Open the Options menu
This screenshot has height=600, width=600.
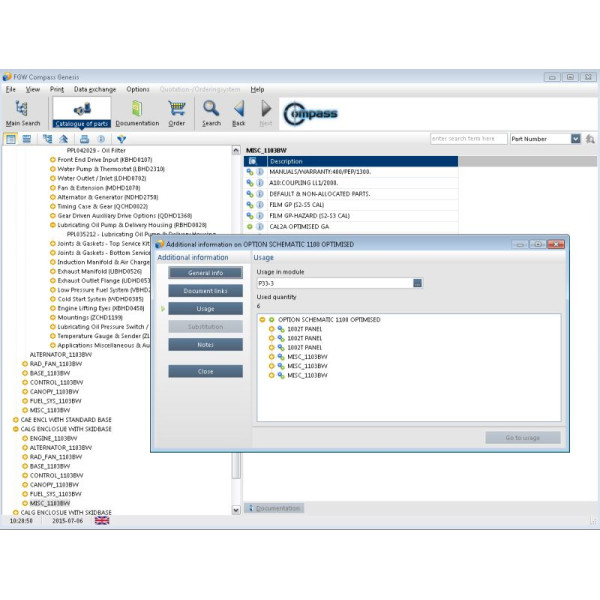pyautogui.click(x=138, y=89)
